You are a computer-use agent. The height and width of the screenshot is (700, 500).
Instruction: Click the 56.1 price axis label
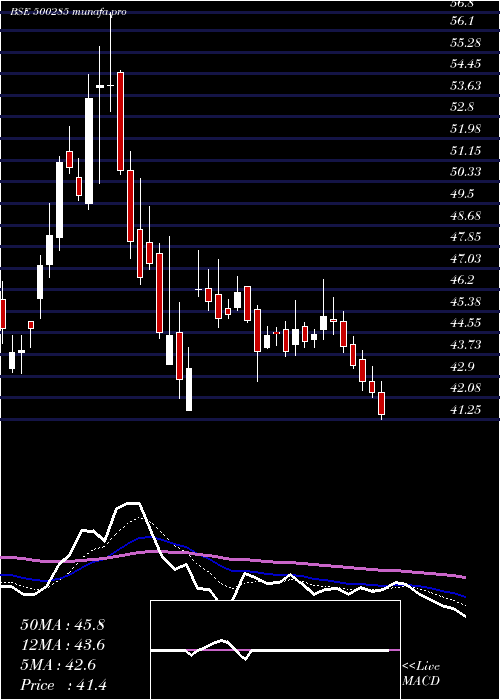point(462,21)
